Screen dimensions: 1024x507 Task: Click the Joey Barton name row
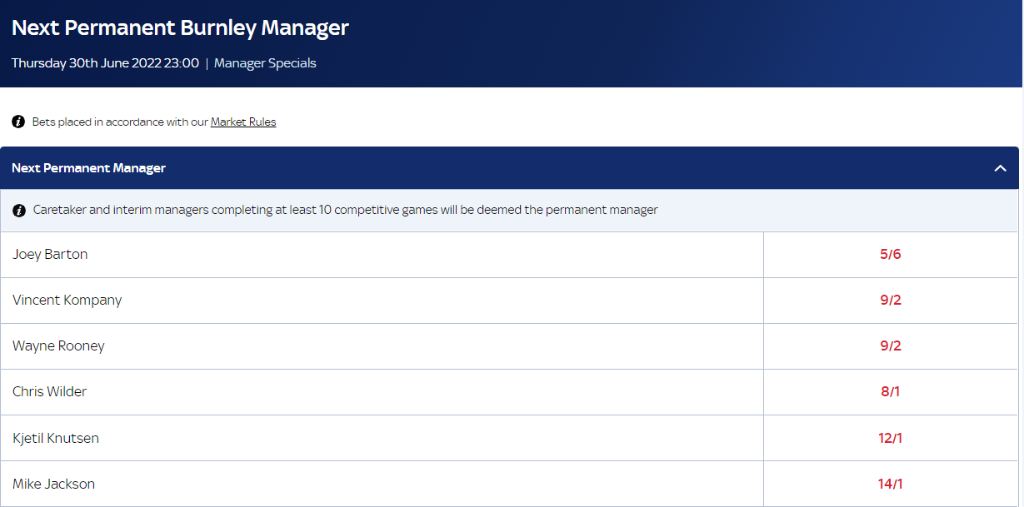click(x=382, y=254)
